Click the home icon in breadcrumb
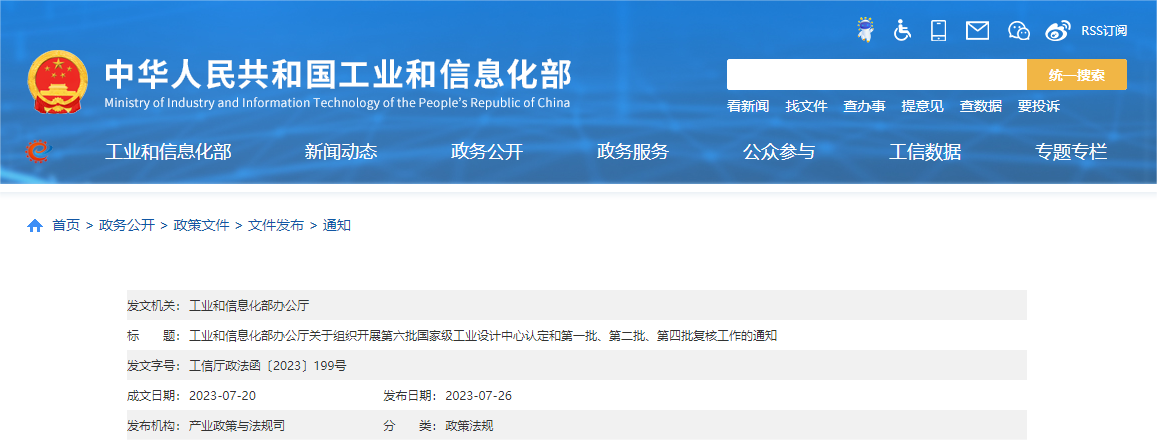The image size is (1157, 440). [35, 226]
